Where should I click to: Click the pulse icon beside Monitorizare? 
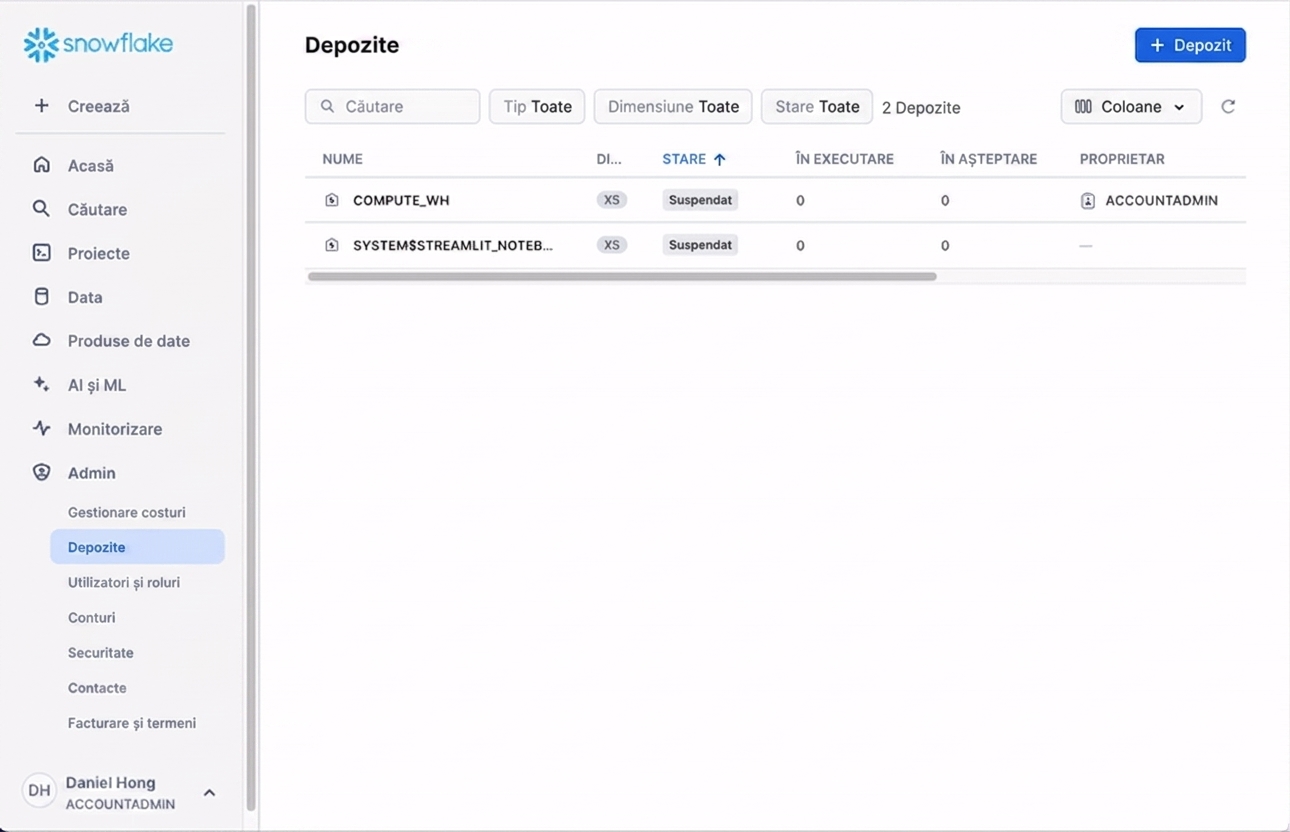tap(41, 429)
